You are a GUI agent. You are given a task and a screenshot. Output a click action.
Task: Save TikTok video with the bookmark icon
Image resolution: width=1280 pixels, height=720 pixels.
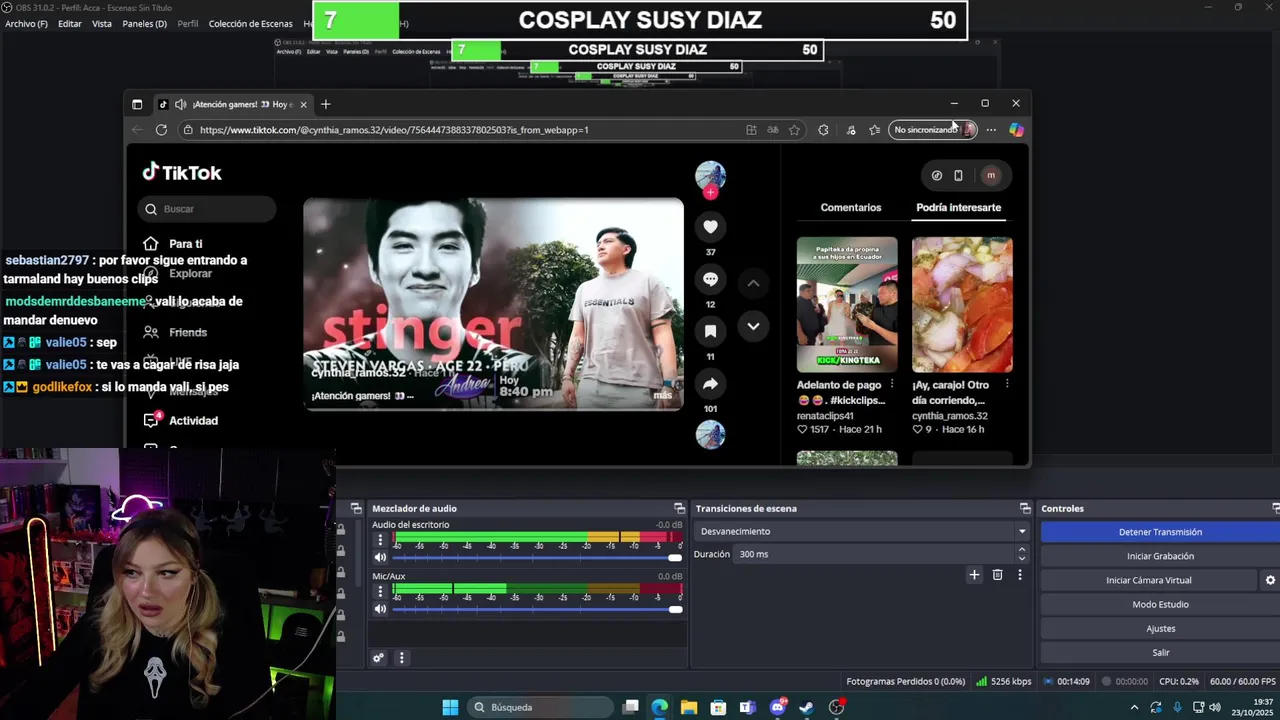710,331
